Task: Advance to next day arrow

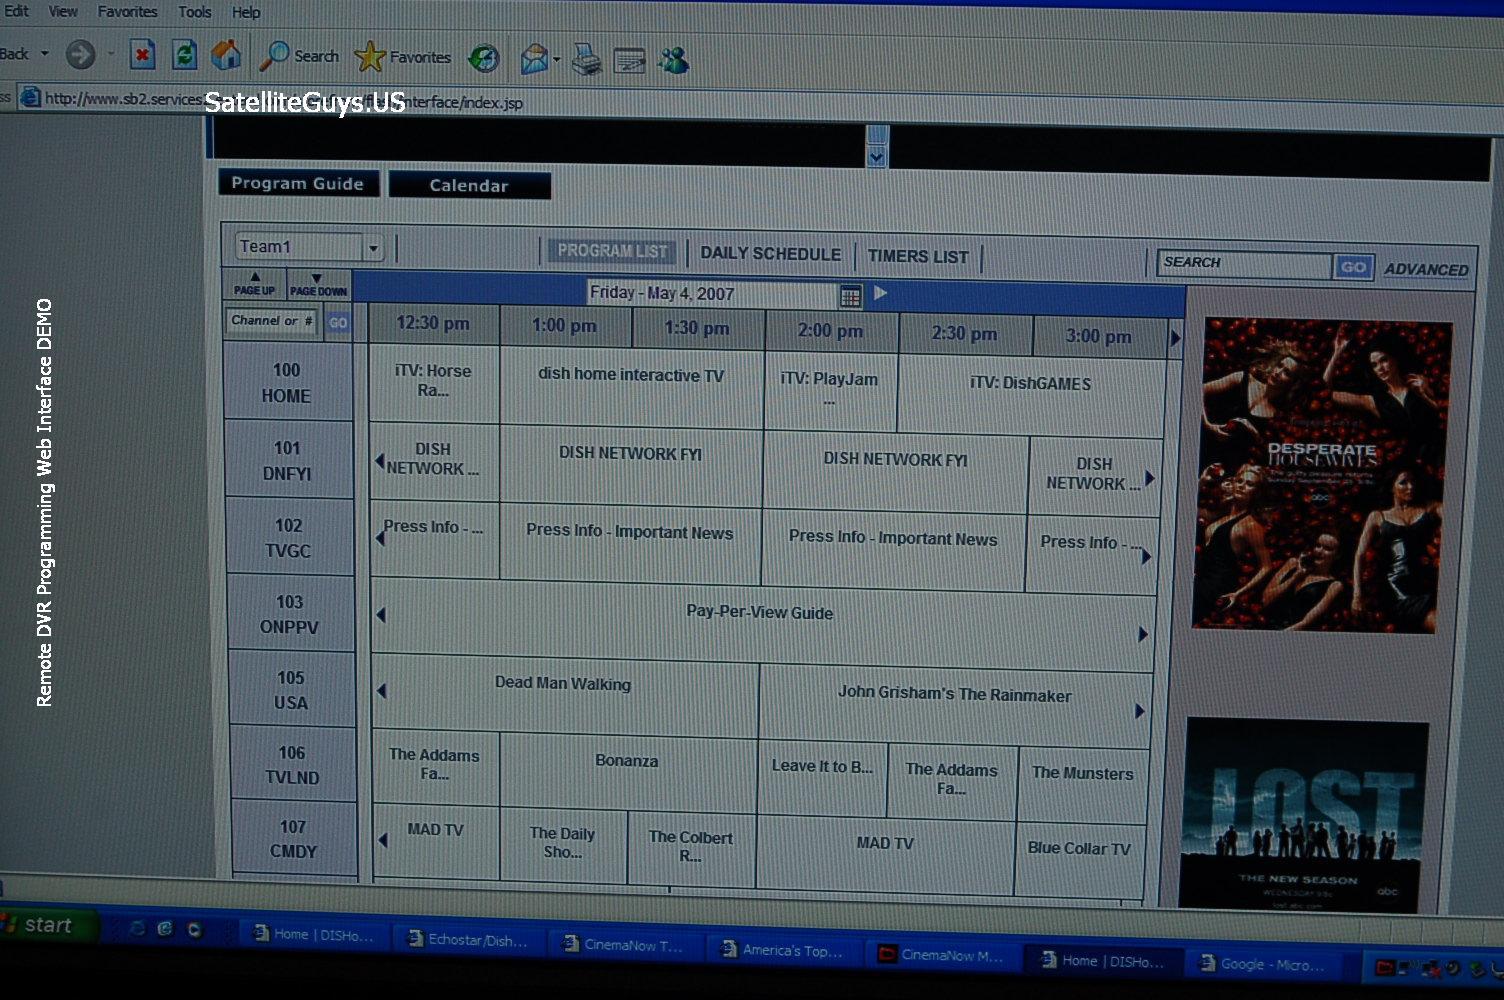Action: pos(880,293)
